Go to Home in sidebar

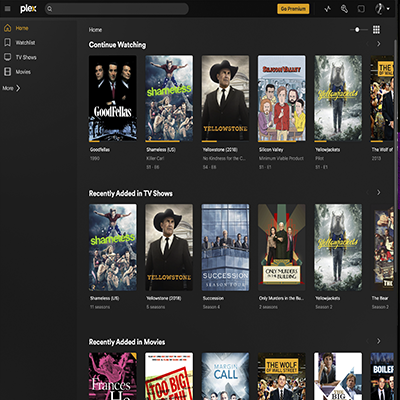point(22,28)
